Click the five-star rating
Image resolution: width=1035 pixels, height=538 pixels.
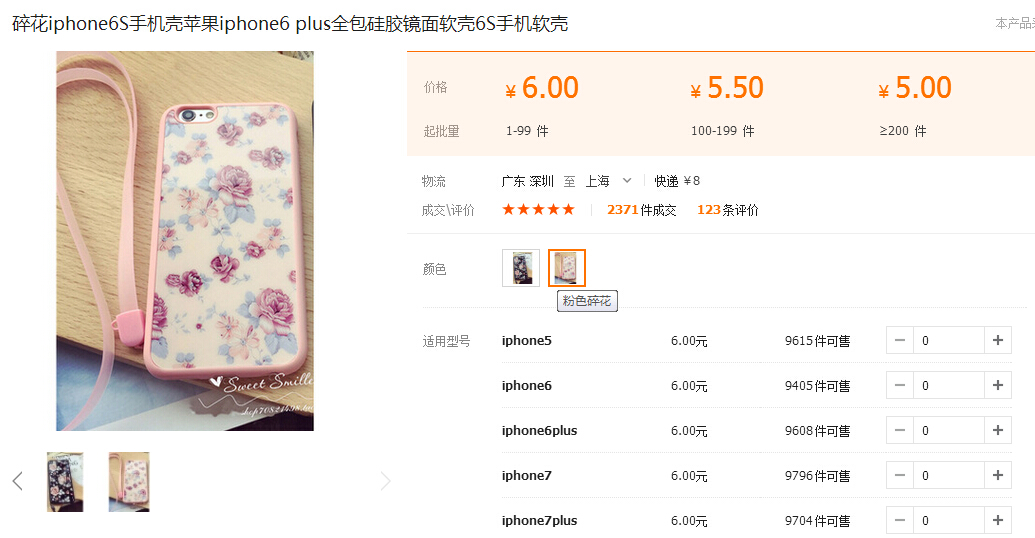539,210
